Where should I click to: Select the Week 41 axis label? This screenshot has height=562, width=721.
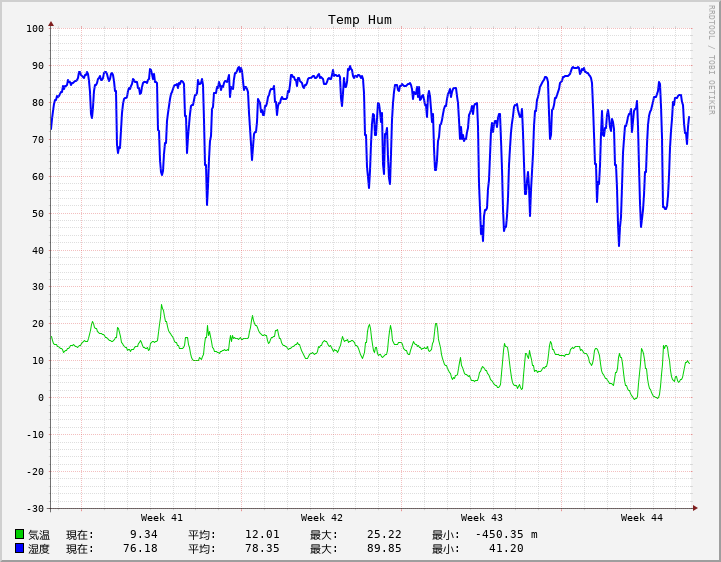pyautogui.click(x=162, y=518)
